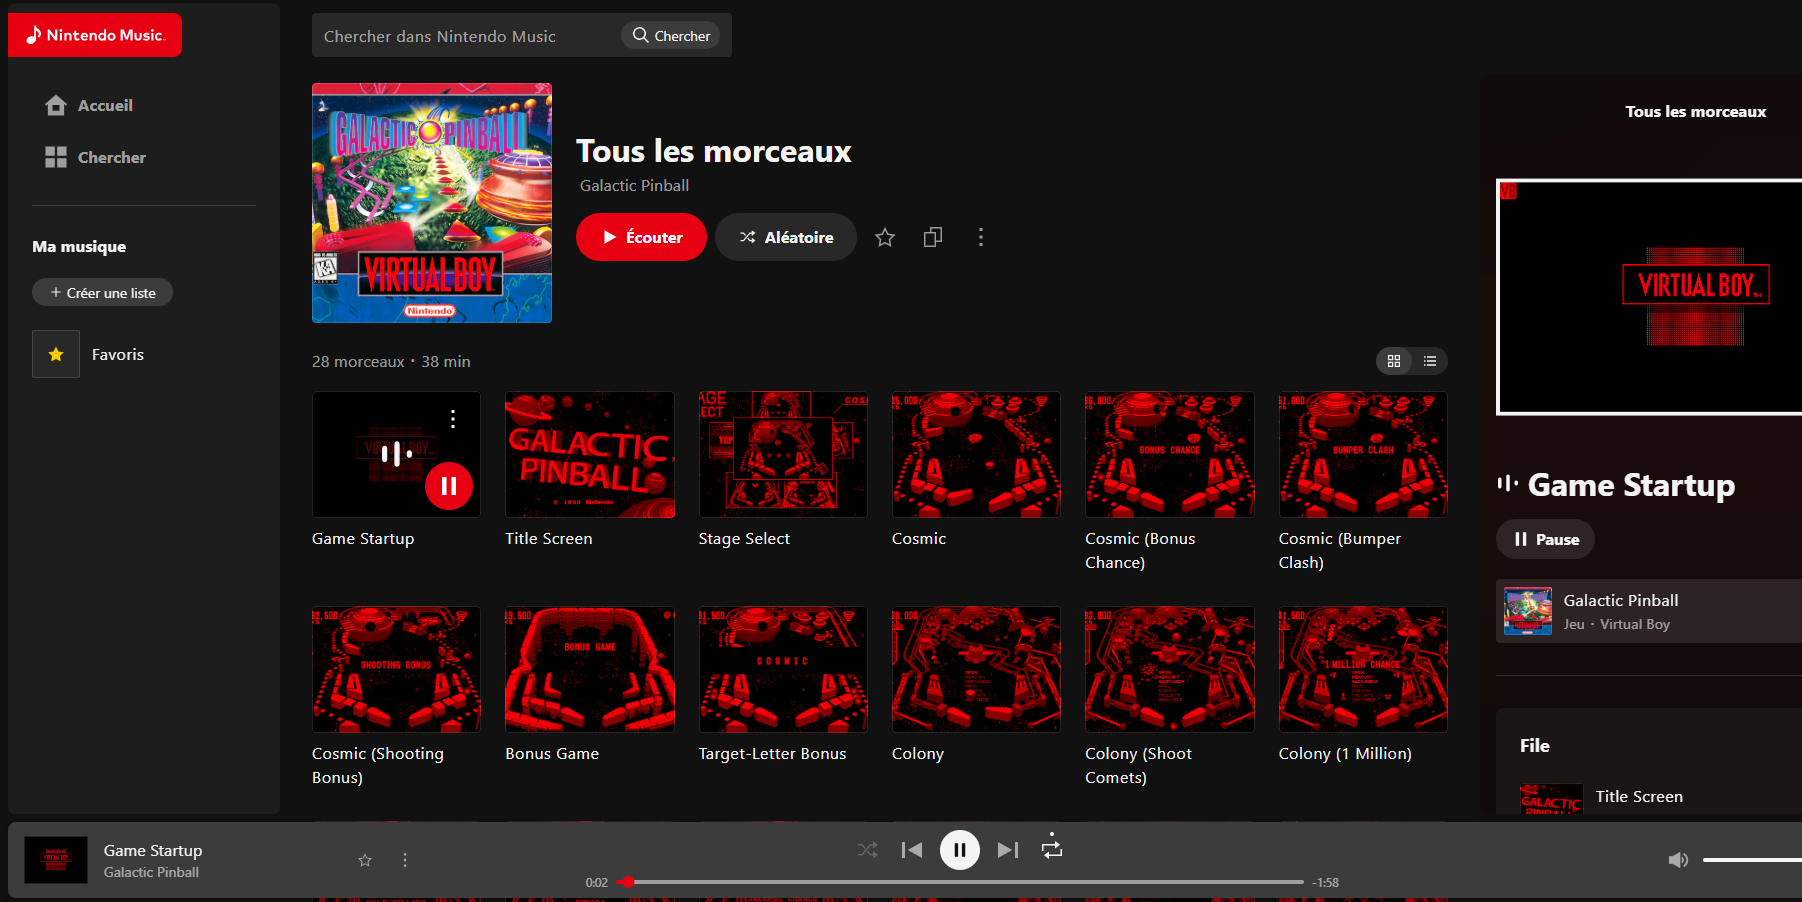Play the Stage Select track
The height and width of the screenshot is (902, 1802).
[x=783, y=454]
